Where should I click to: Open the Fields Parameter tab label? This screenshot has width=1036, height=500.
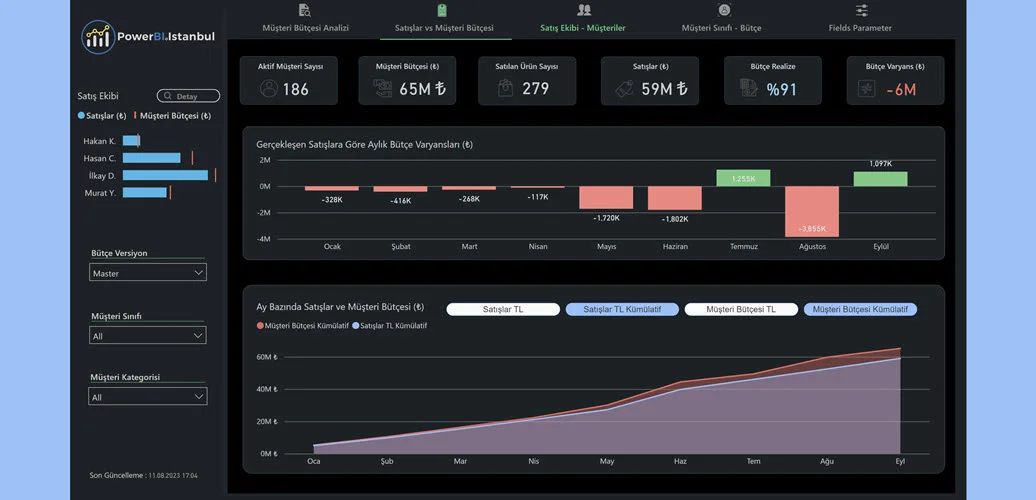[x=860, y=28]
